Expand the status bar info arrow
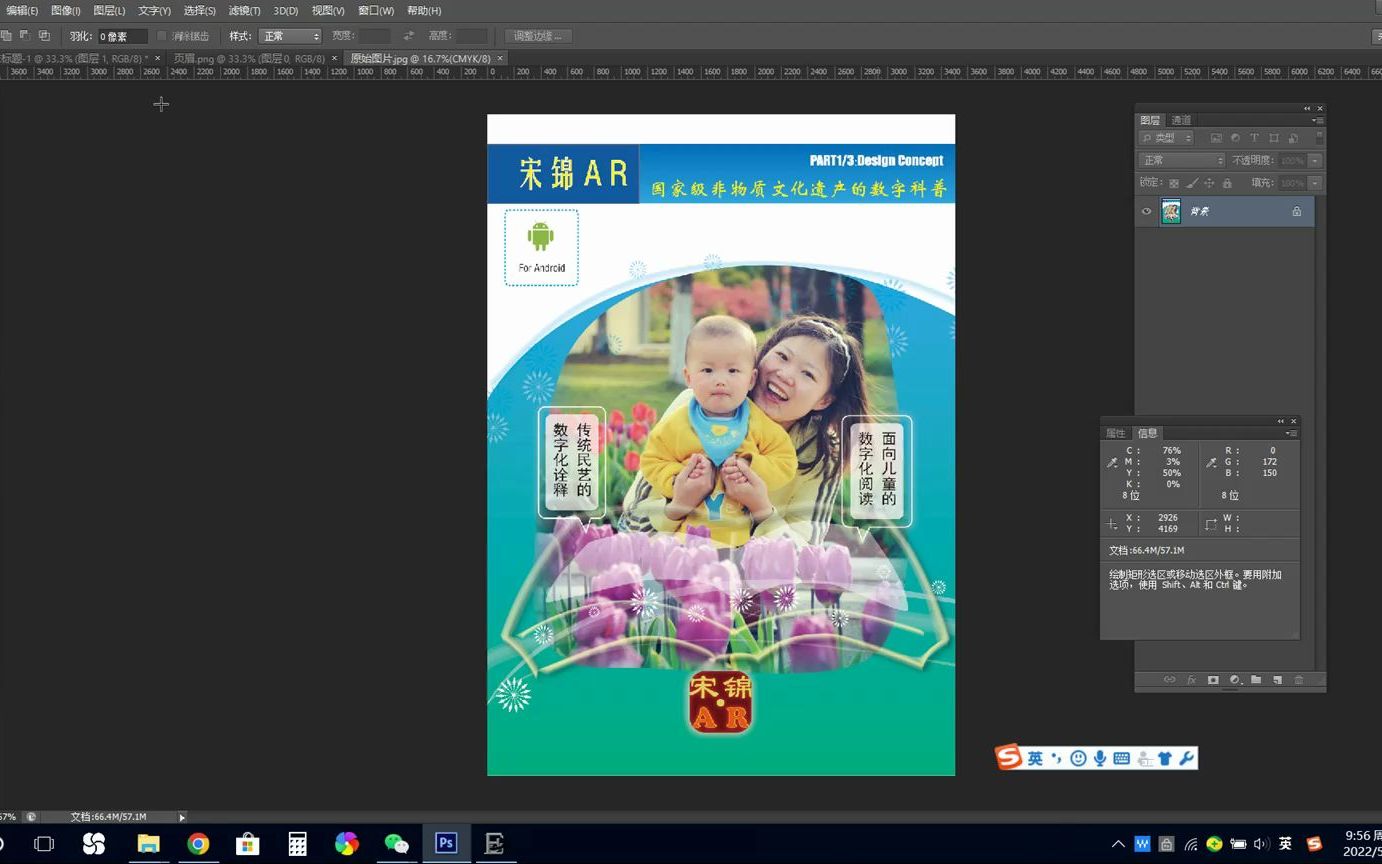This screenshot has width=1382, height=864. point(182,817)
